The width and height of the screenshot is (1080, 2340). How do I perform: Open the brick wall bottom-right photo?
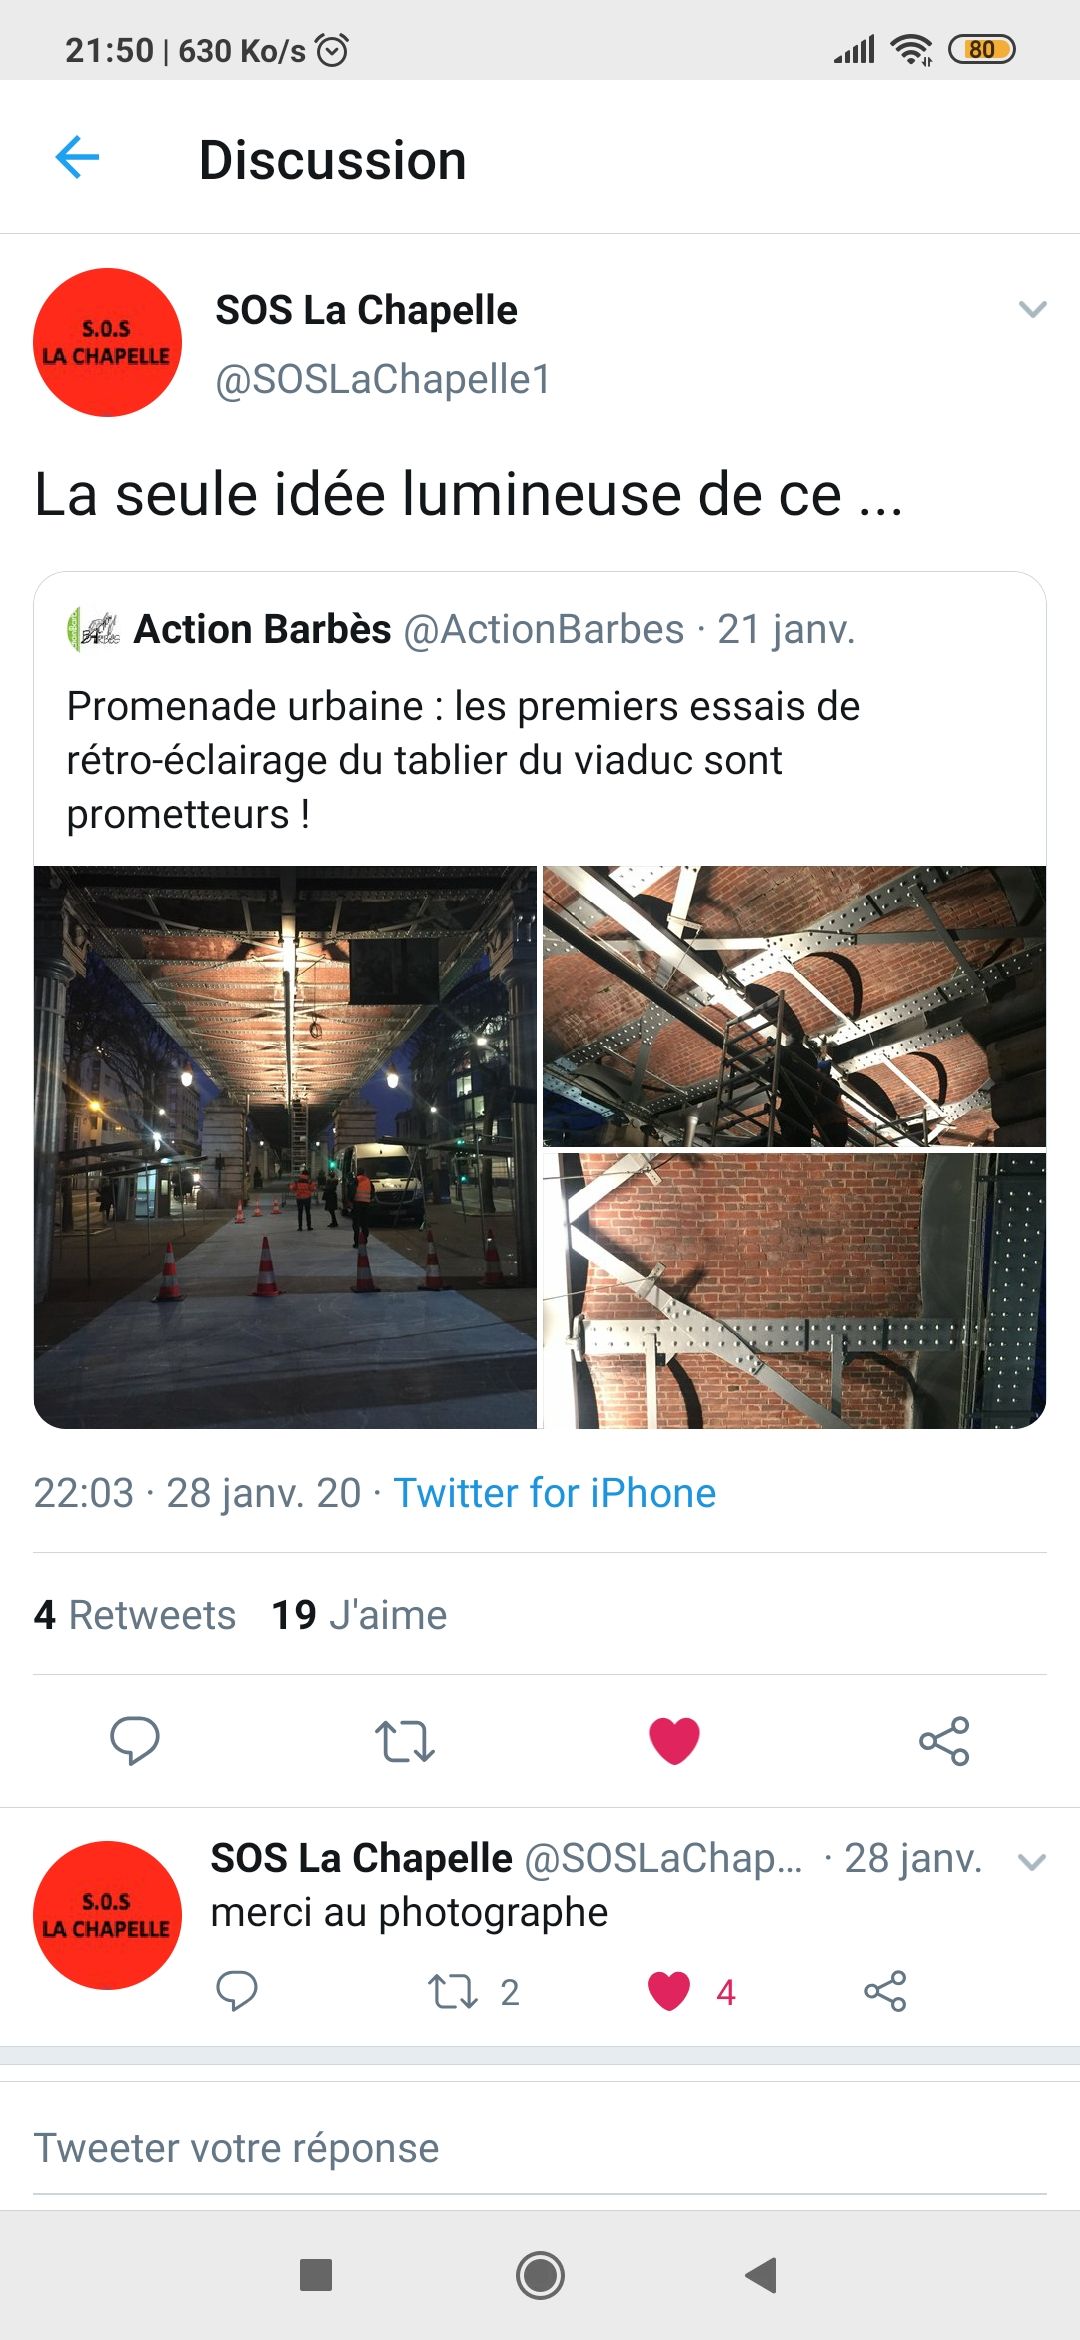(794, 1290)
